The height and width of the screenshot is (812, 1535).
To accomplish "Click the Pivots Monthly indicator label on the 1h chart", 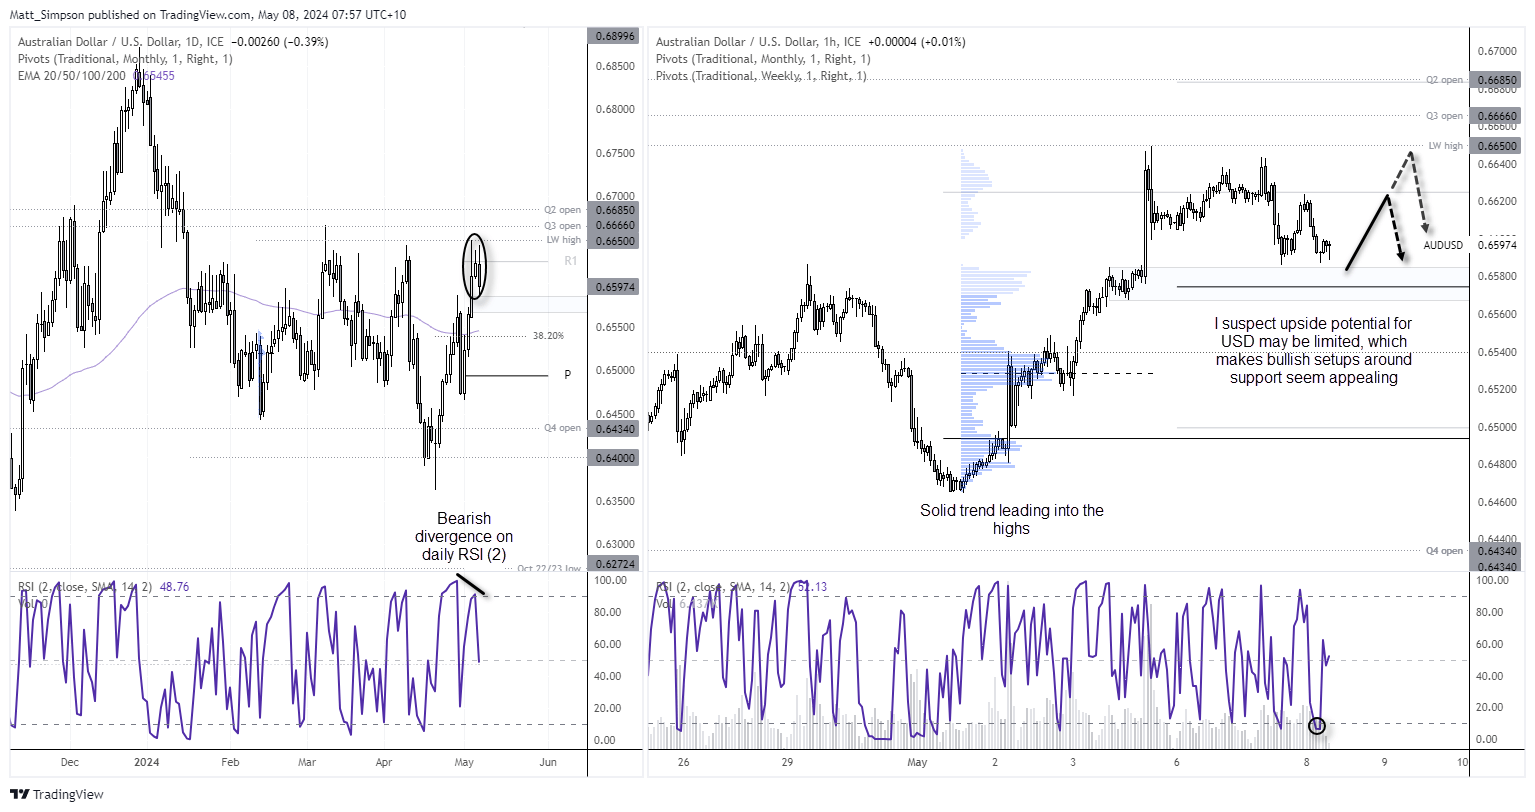I will [x=763, y=59].
